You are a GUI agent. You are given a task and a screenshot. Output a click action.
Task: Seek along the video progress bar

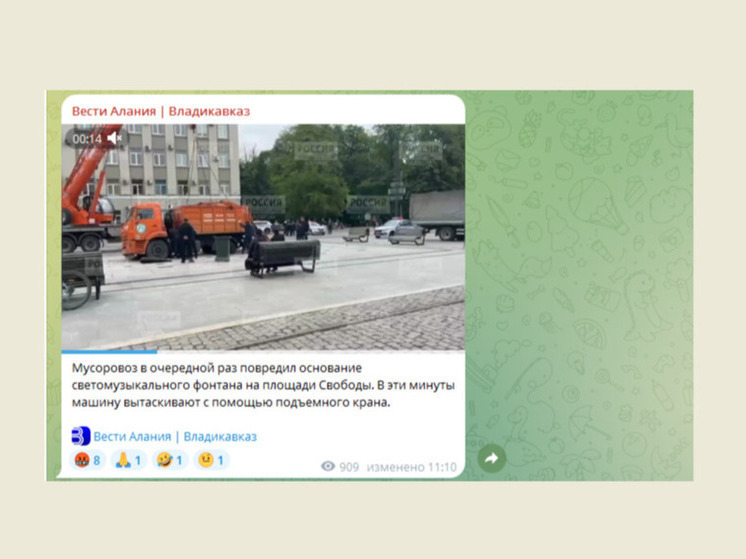pyautogui.click(x=263, y=352)
